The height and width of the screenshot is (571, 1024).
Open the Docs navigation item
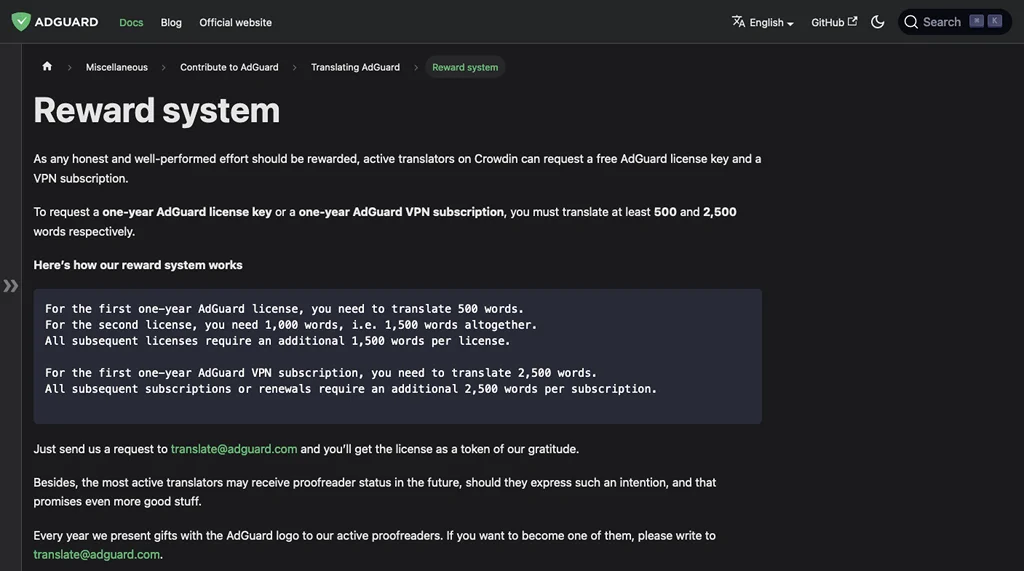tap(131, 22)
